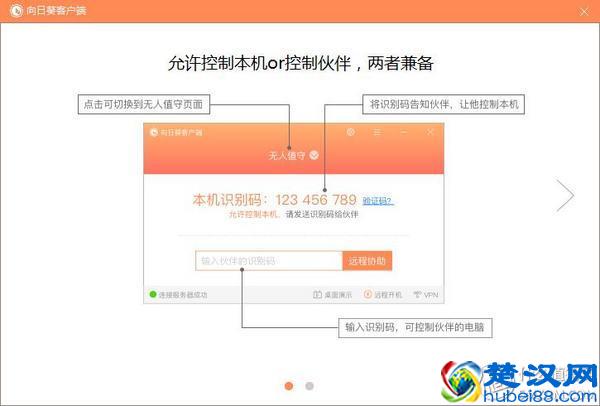Open the 桌面演示 icon in the status bar
600x406 pixels.
point(317,295)
